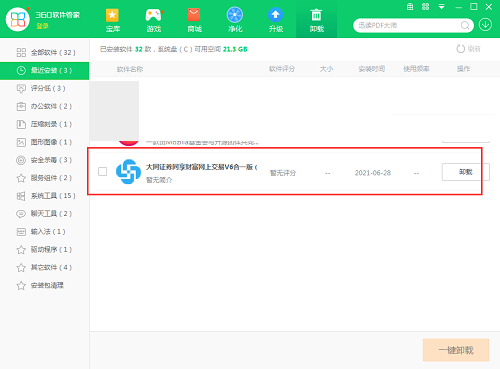Select 系统工具 (15) category
The width and height of the screenshot is (500, 369).
(x=45, y=196)
